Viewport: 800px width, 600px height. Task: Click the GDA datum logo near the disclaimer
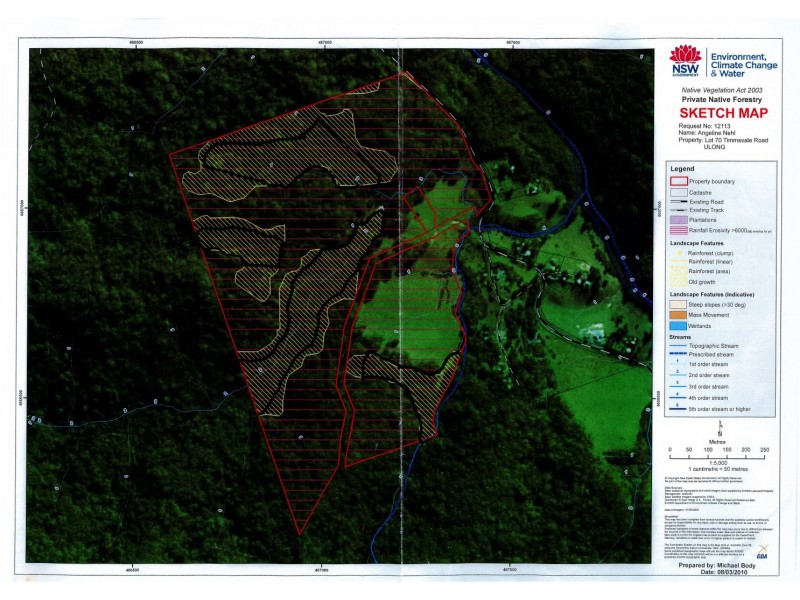coord(763,550)
